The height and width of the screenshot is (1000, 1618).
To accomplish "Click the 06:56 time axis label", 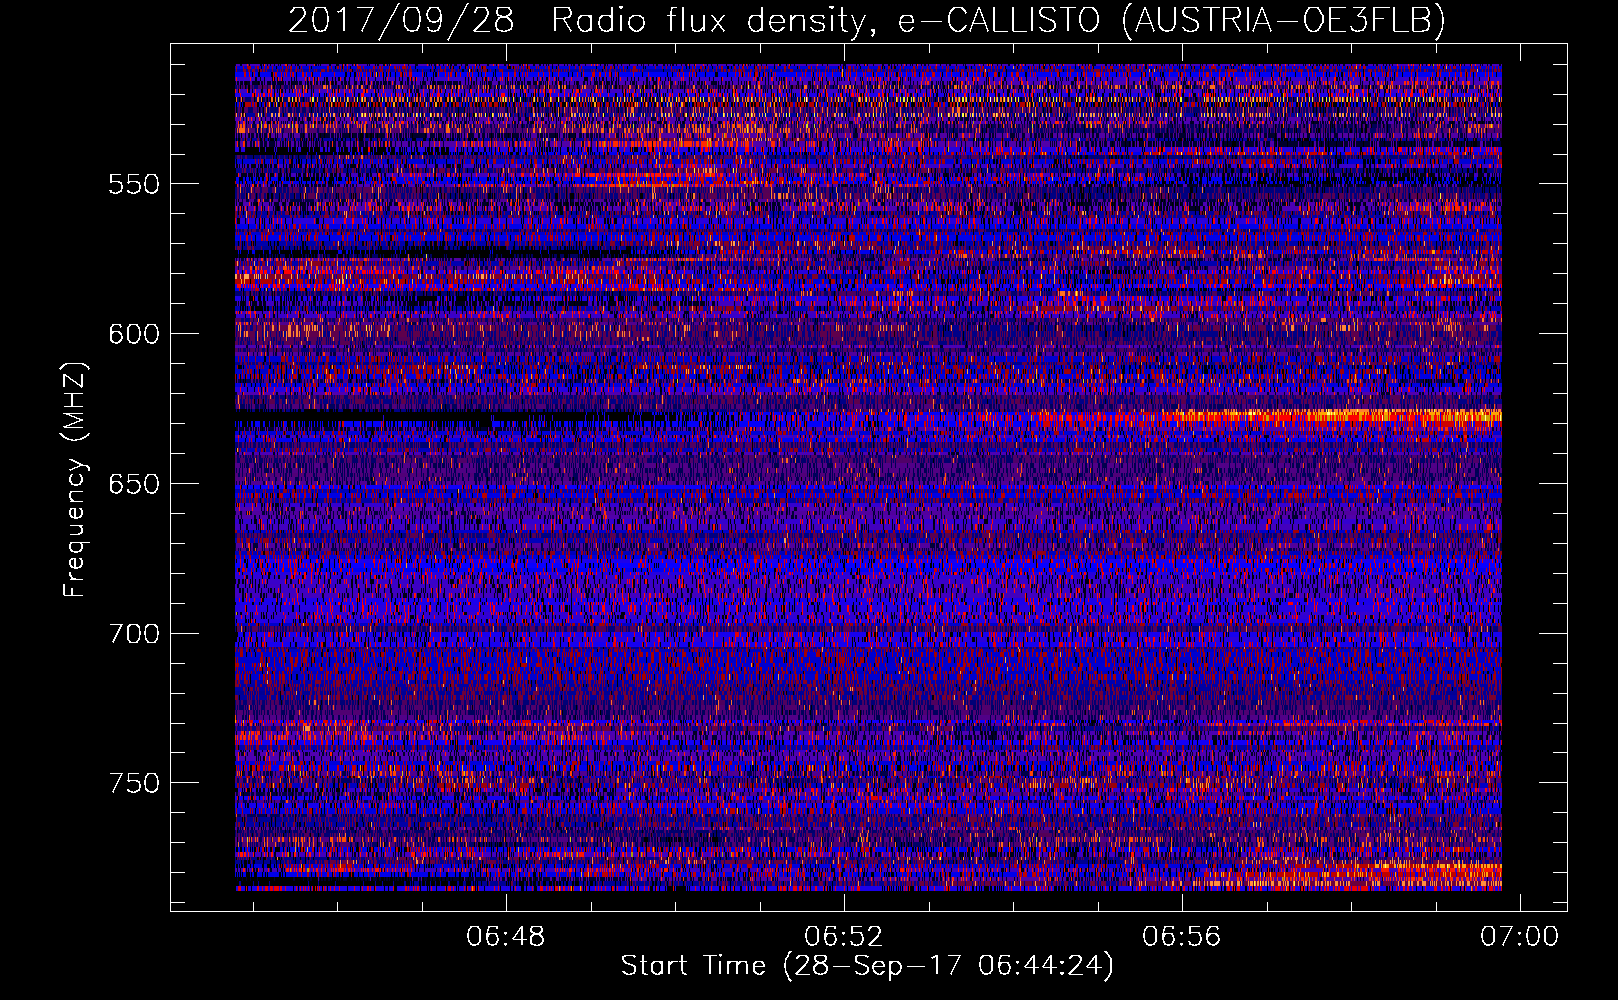I will click(1182, 937).
